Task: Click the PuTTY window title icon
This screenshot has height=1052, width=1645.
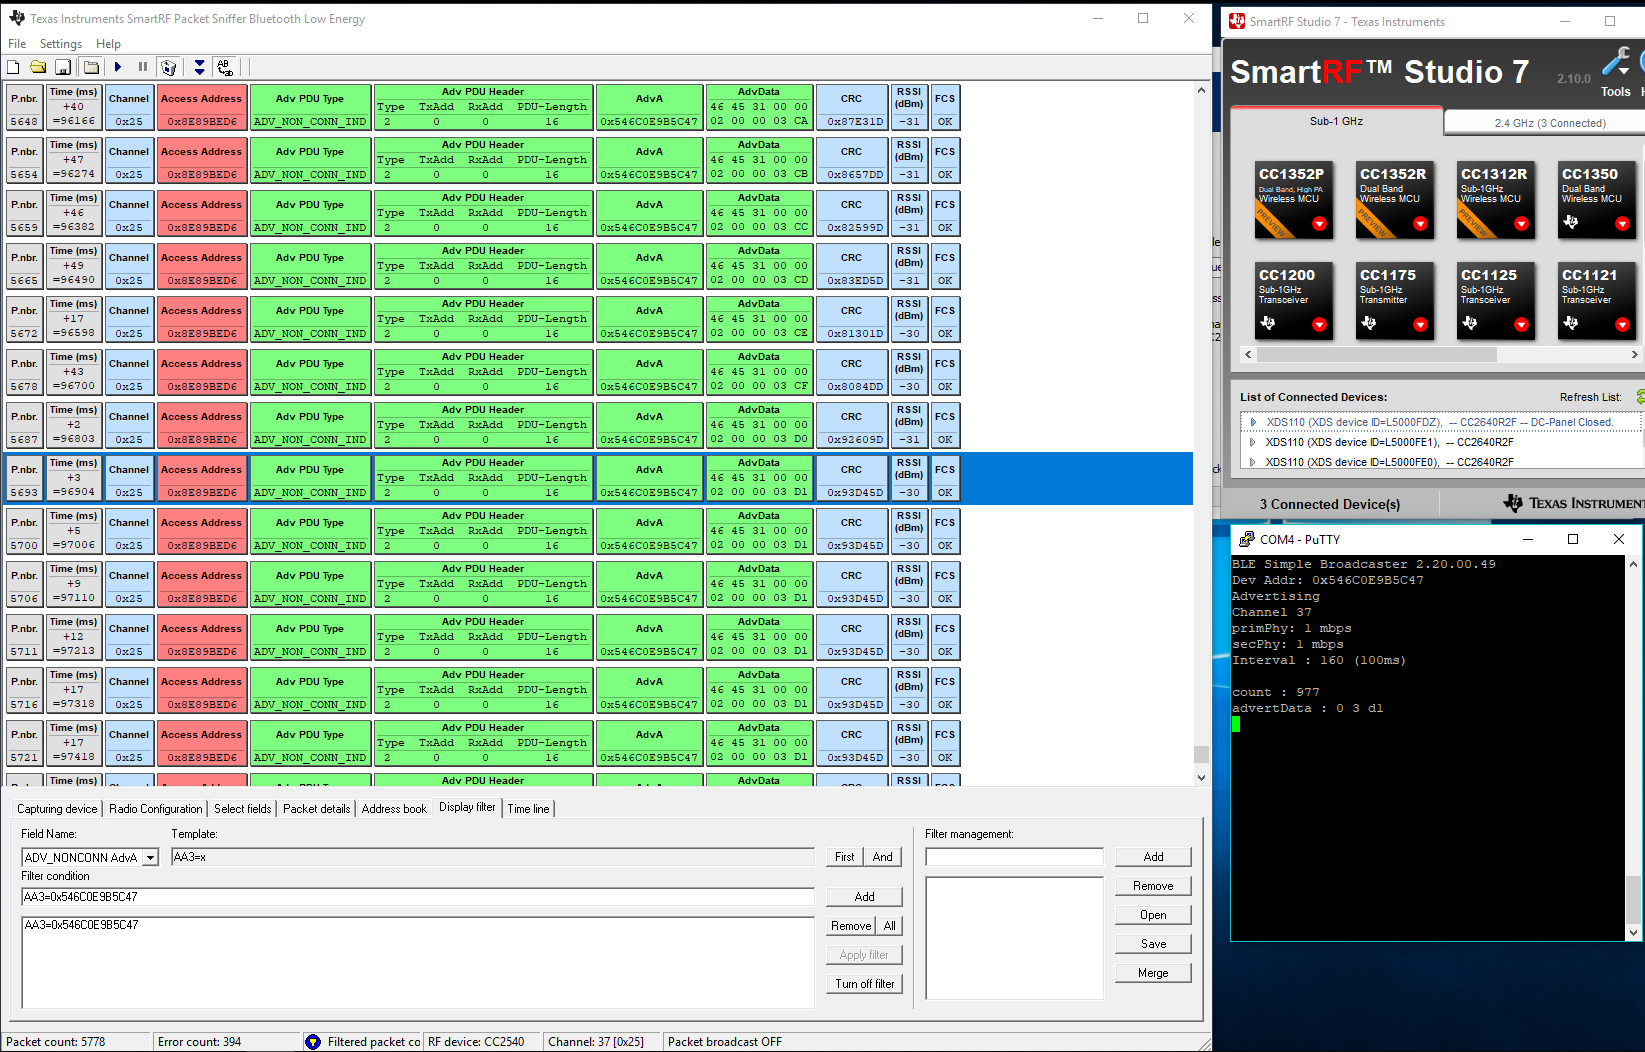Action: click(1246, 539)
